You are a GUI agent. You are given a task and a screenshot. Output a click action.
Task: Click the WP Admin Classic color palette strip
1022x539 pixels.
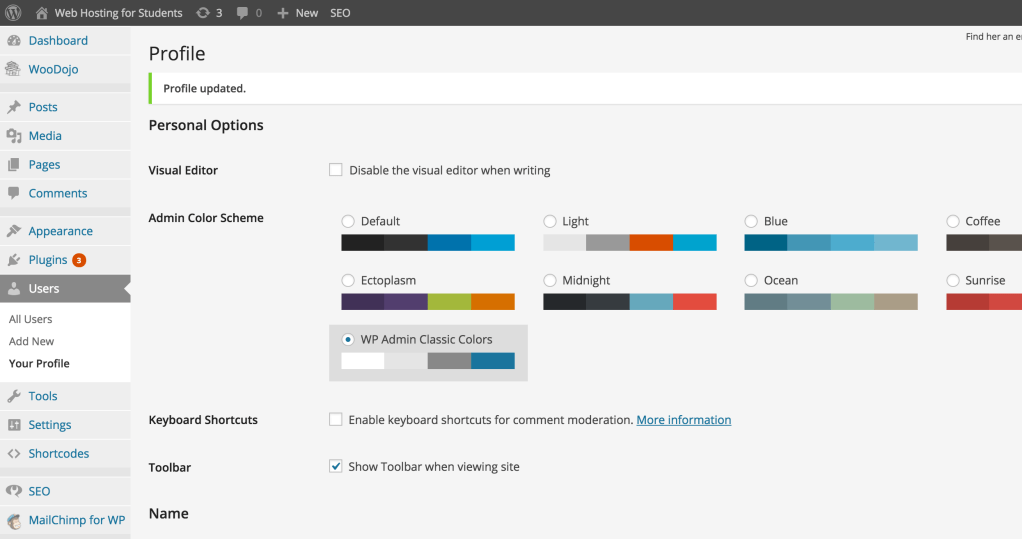click(x=428, y=361)
